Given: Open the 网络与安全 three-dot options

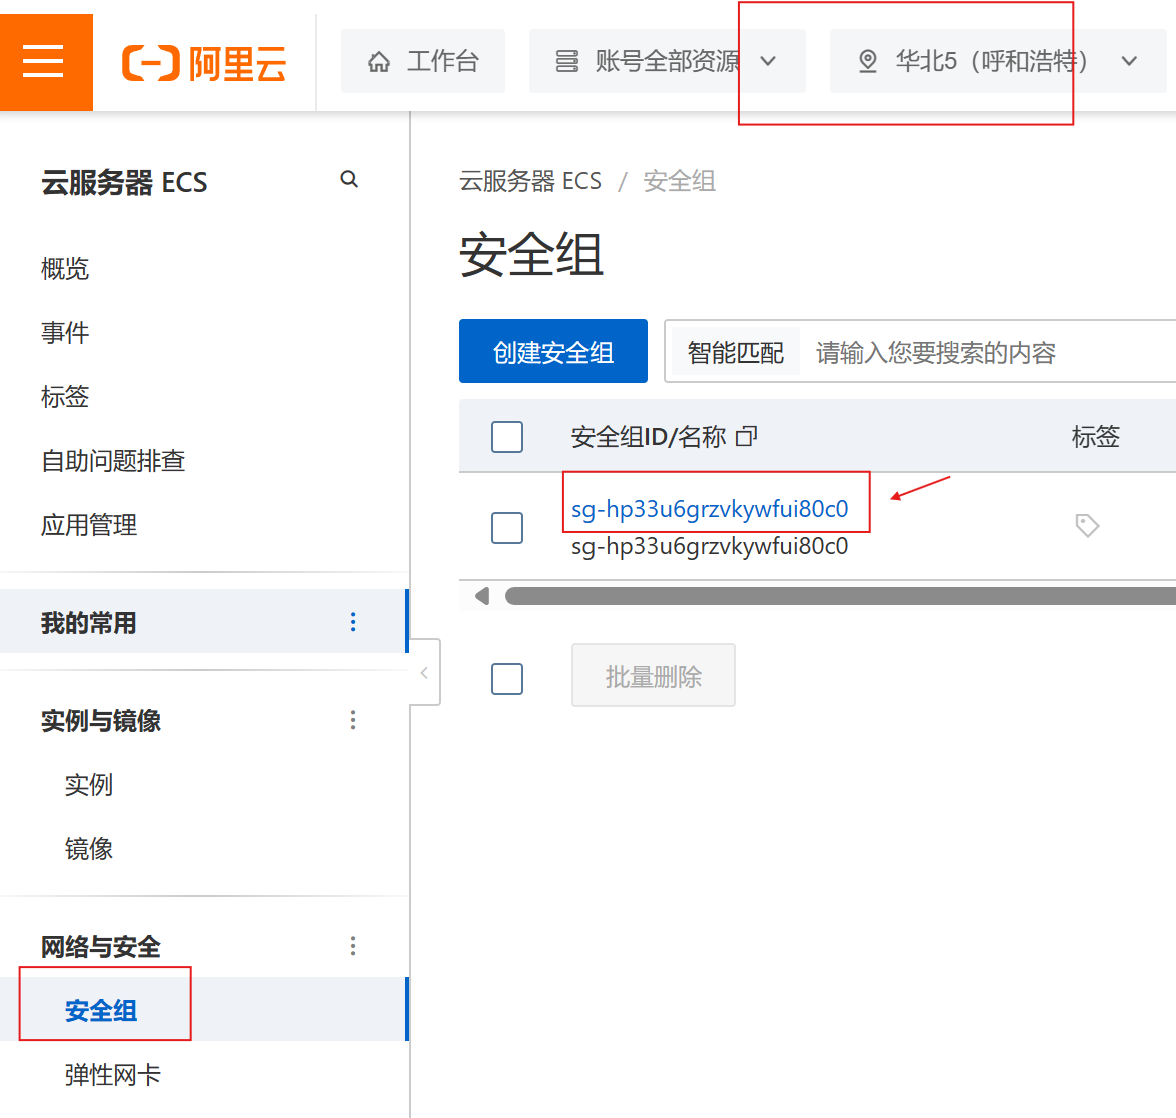Looking at the screenshot, I should pos(353,946).
